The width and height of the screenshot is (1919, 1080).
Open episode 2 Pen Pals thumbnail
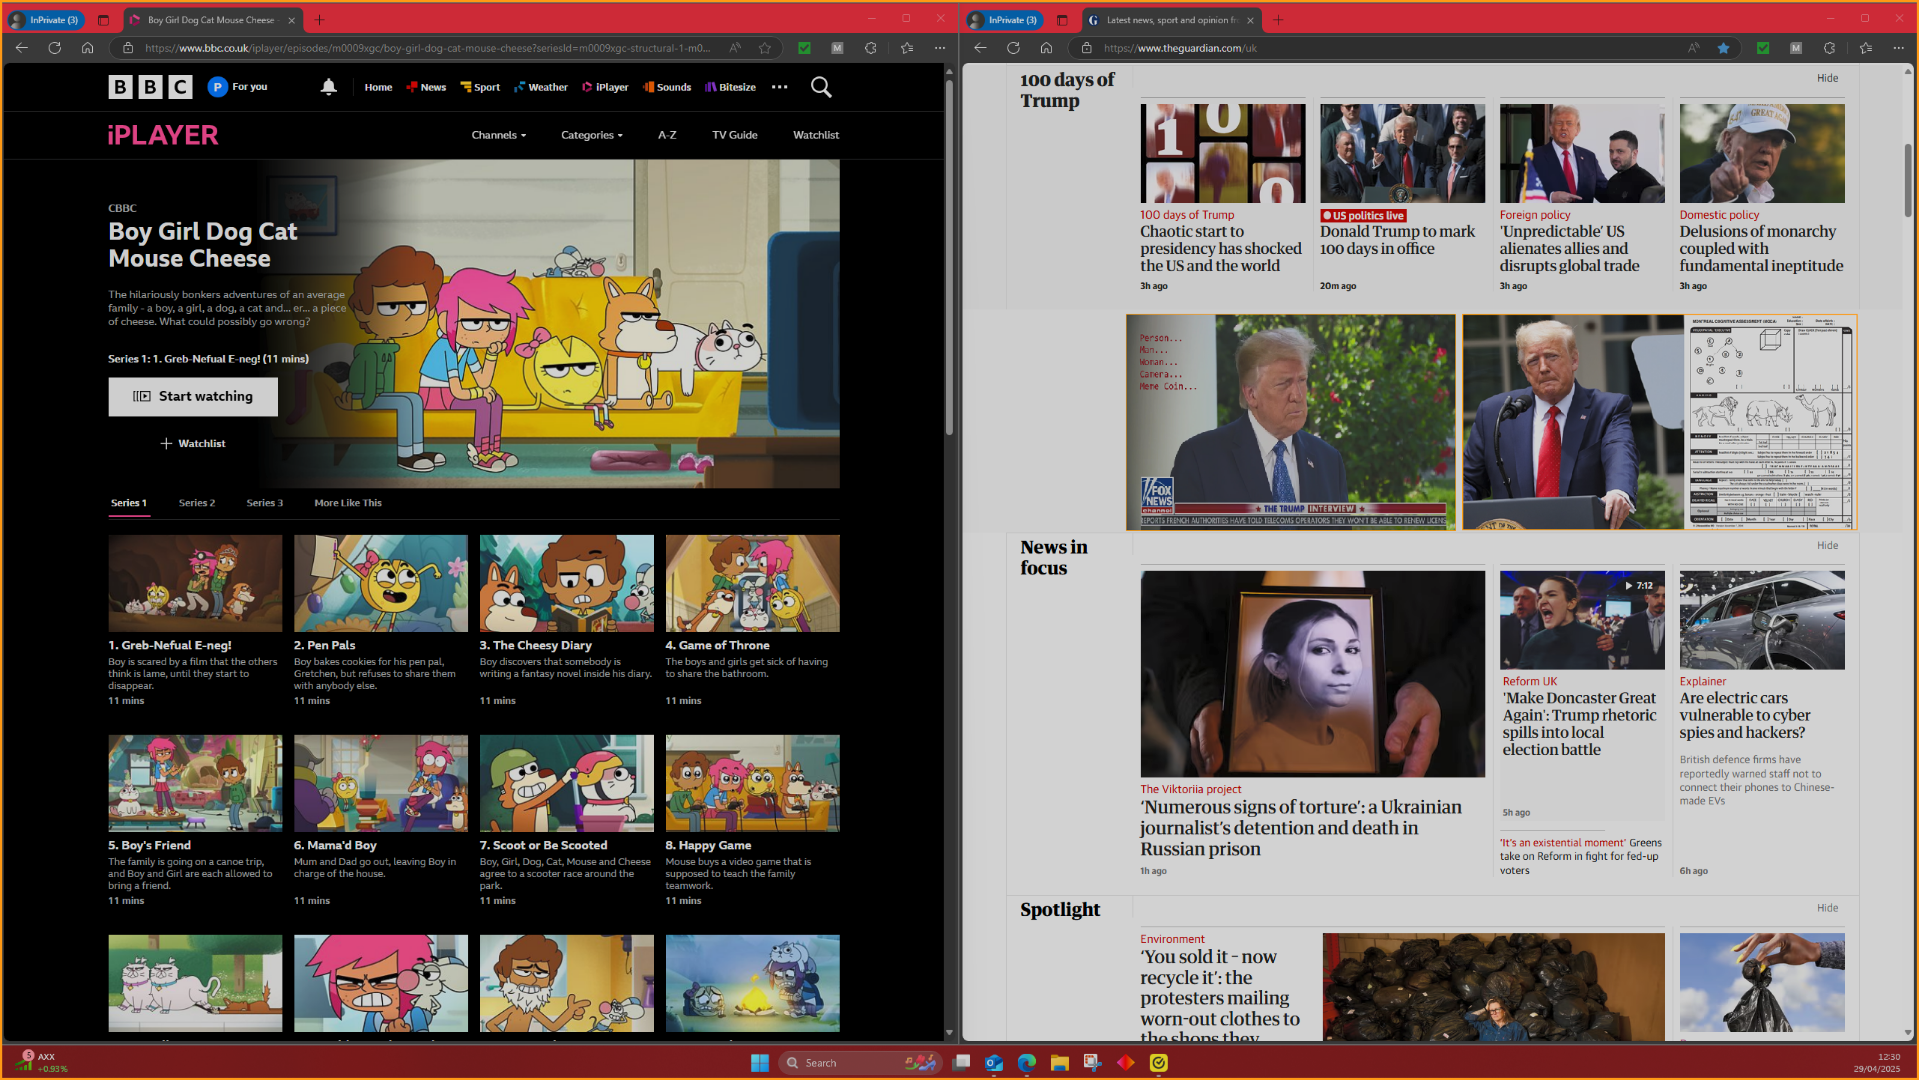pos(381,583)
